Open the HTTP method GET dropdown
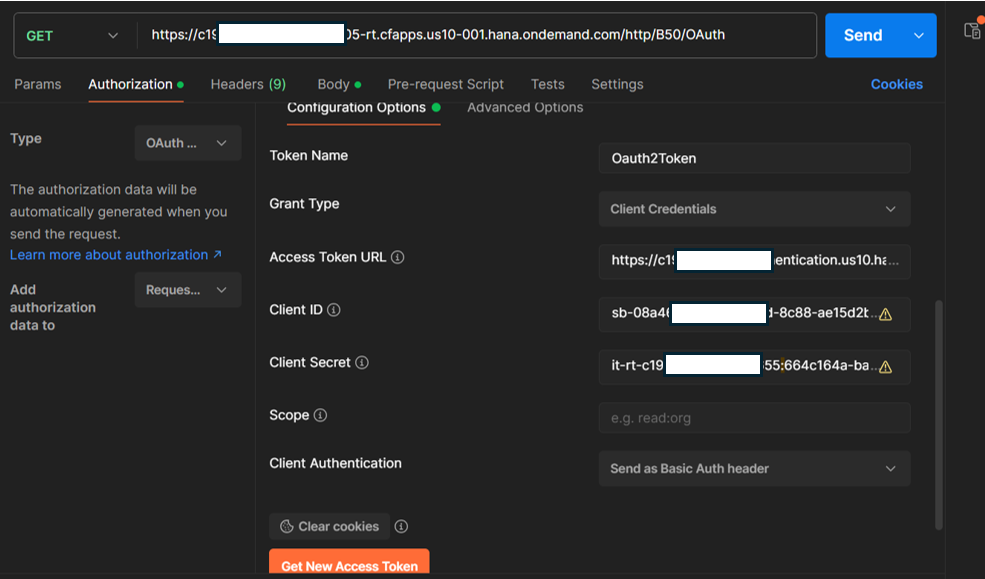This screenshot has height=579, width=985. click(x=72, y=36)
